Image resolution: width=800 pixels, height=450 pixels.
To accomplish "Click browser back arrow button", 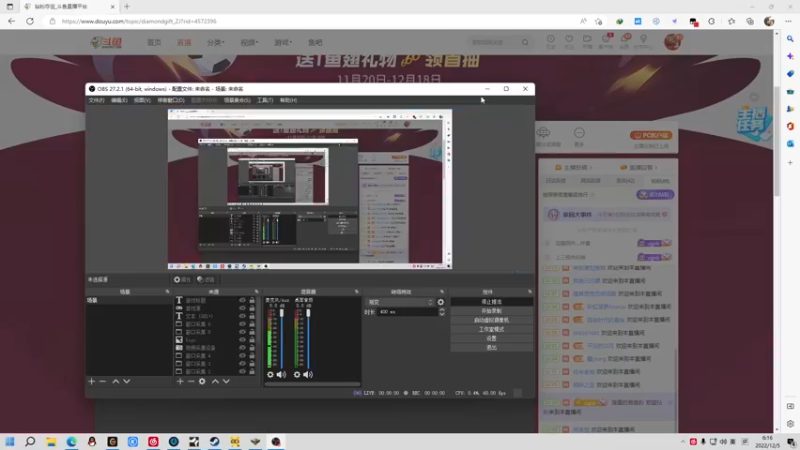I will [12, 21].
